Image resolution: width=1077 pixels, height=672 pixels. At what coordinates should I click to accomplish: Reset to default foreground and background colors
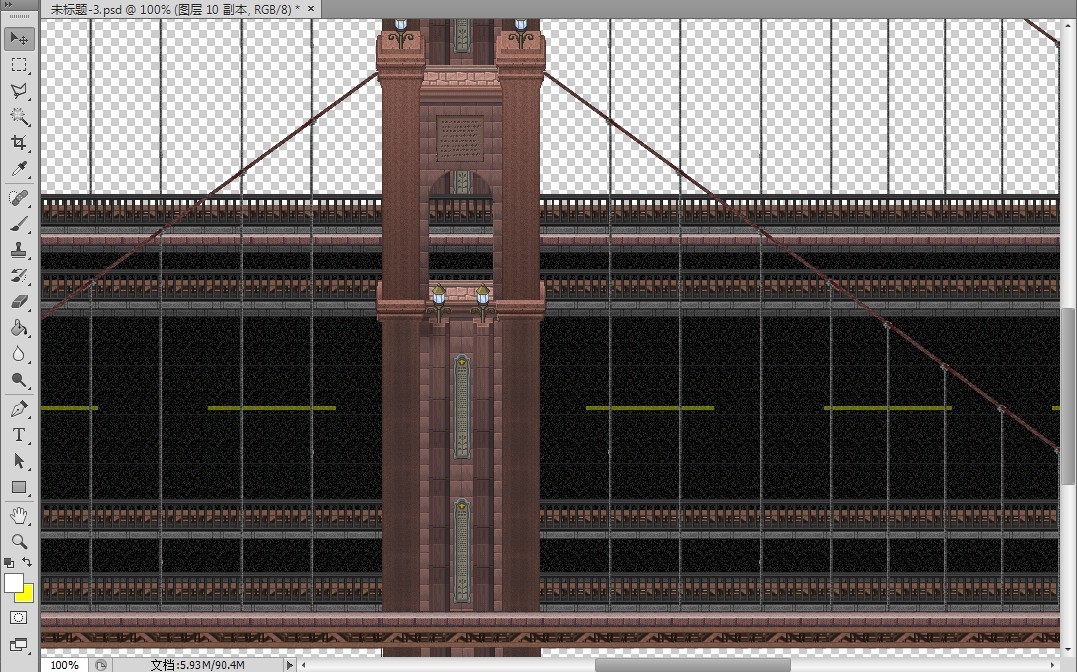[8, 563]
